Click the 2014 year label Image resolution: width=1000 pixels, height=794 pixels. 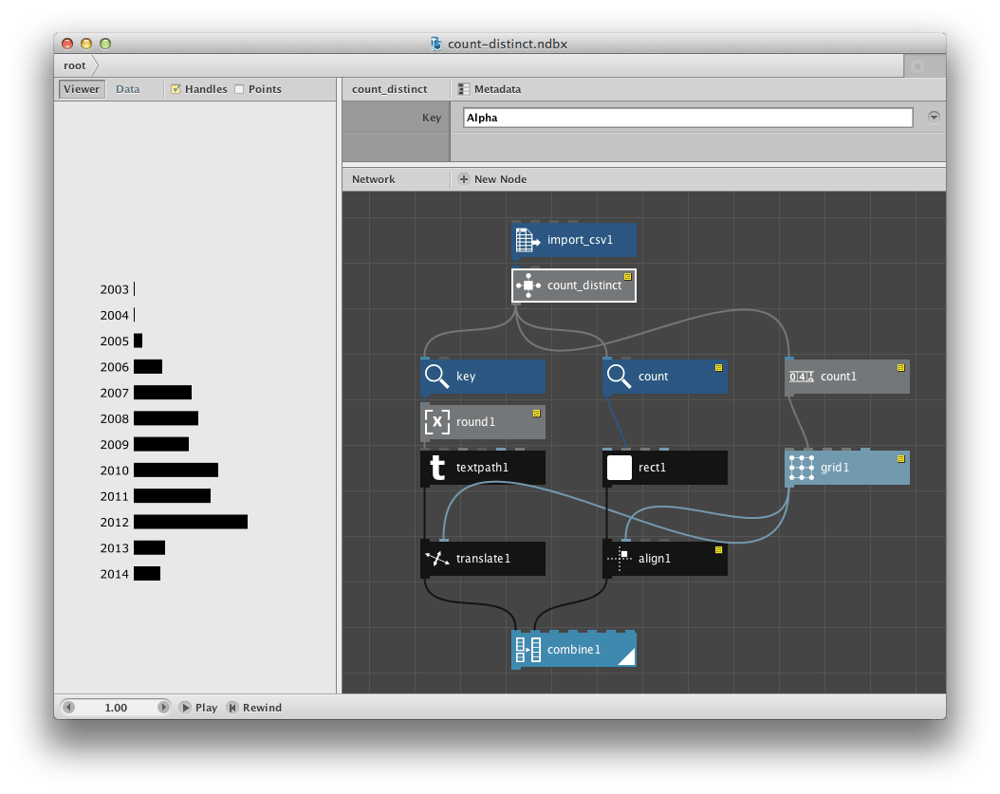click(114, 574)
